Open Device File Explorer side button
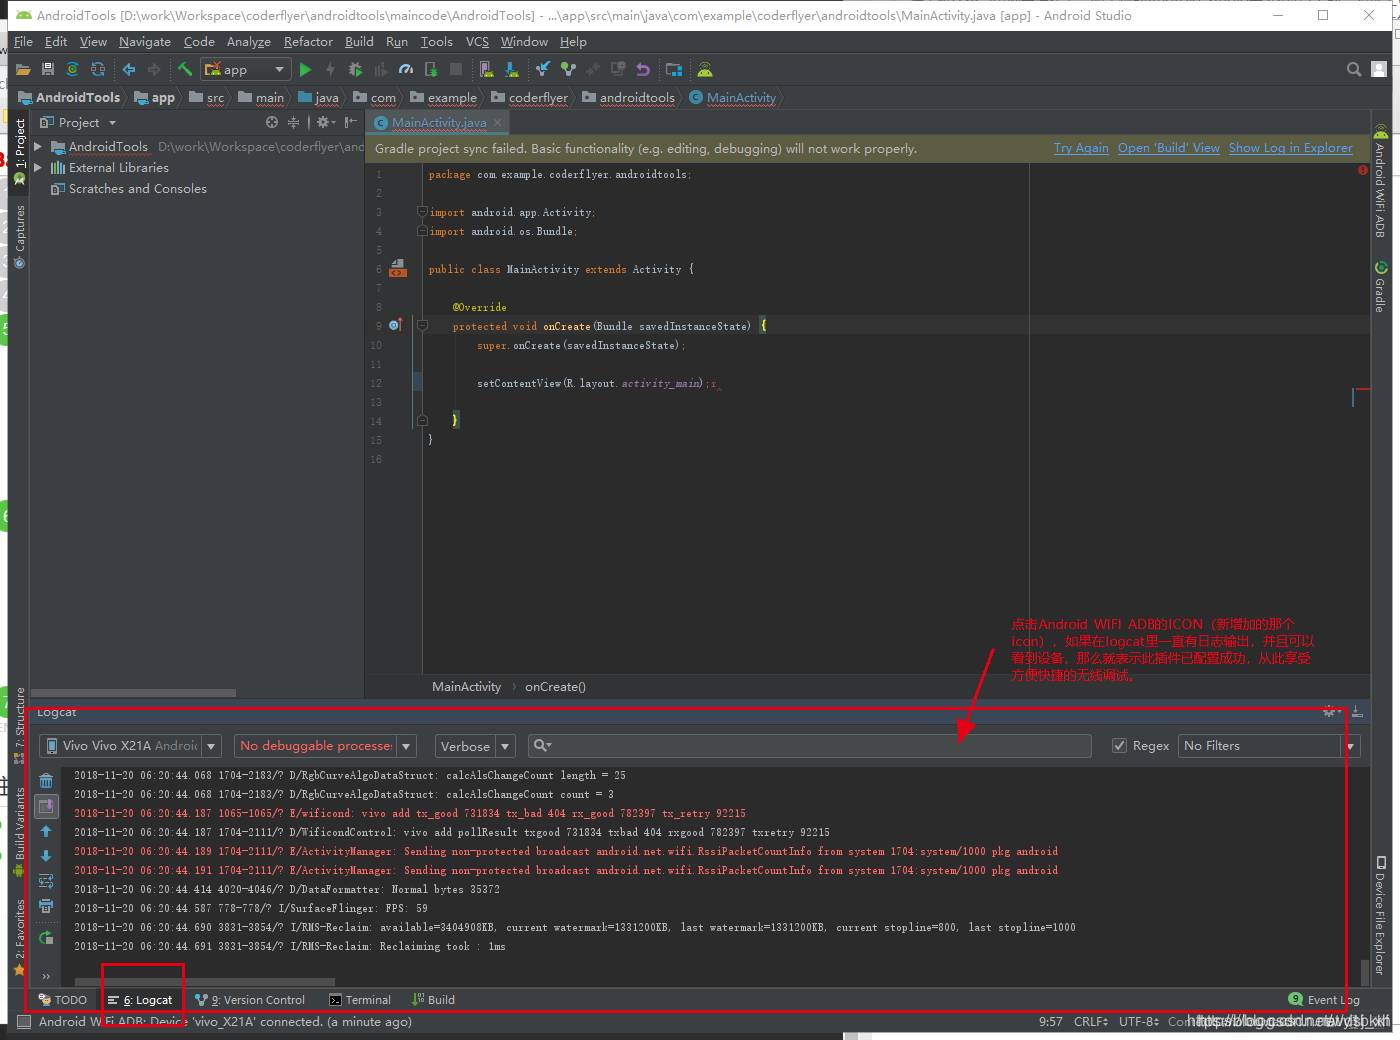Screen dimensions: 1400x1040 pos(1381,915)
